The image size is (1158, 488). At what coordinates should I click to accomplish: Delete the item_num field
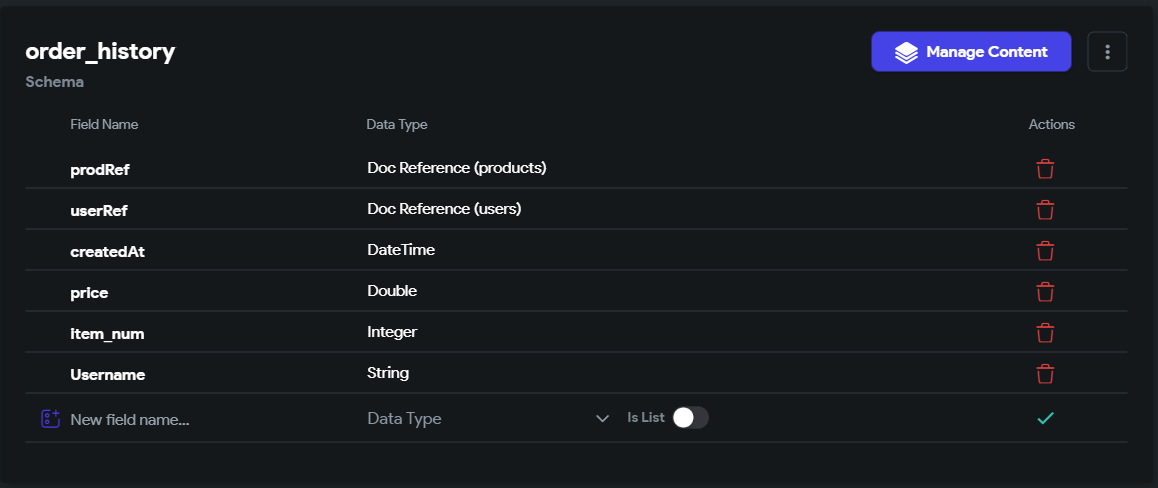tap(1044, 333)
